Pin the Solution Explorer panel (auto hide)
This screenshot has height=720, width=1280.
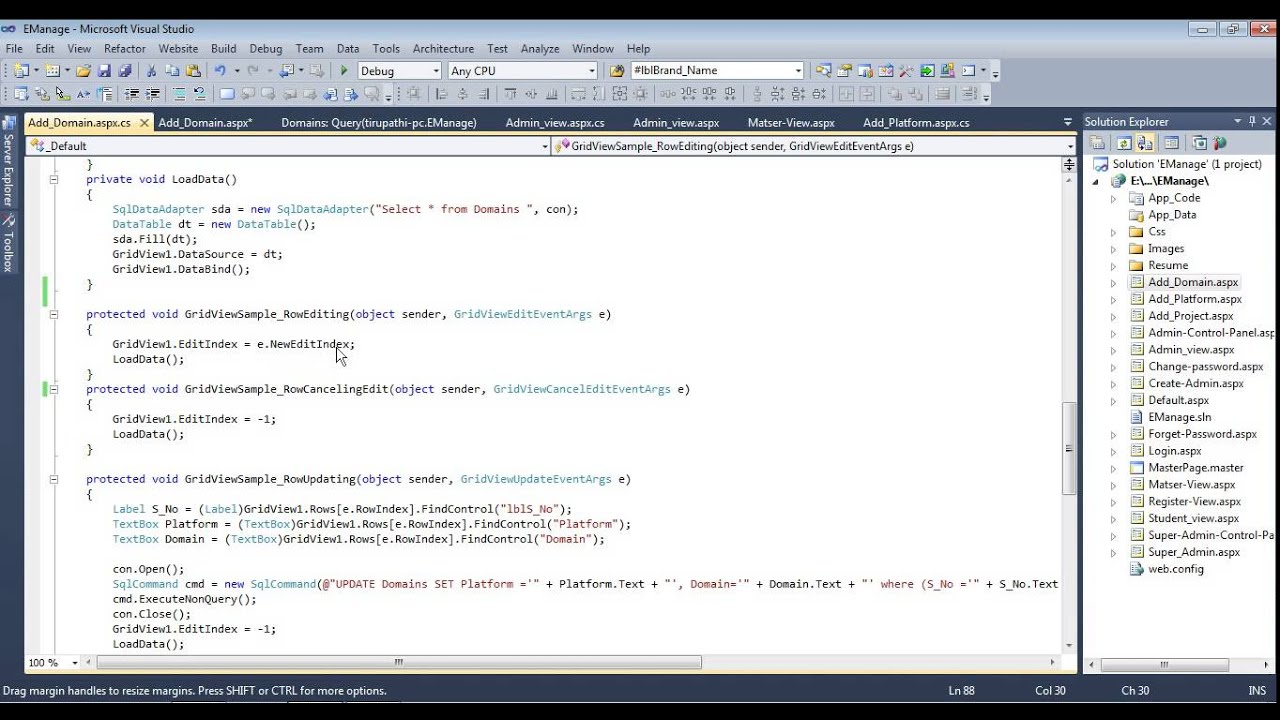(x=1252, y=121)
